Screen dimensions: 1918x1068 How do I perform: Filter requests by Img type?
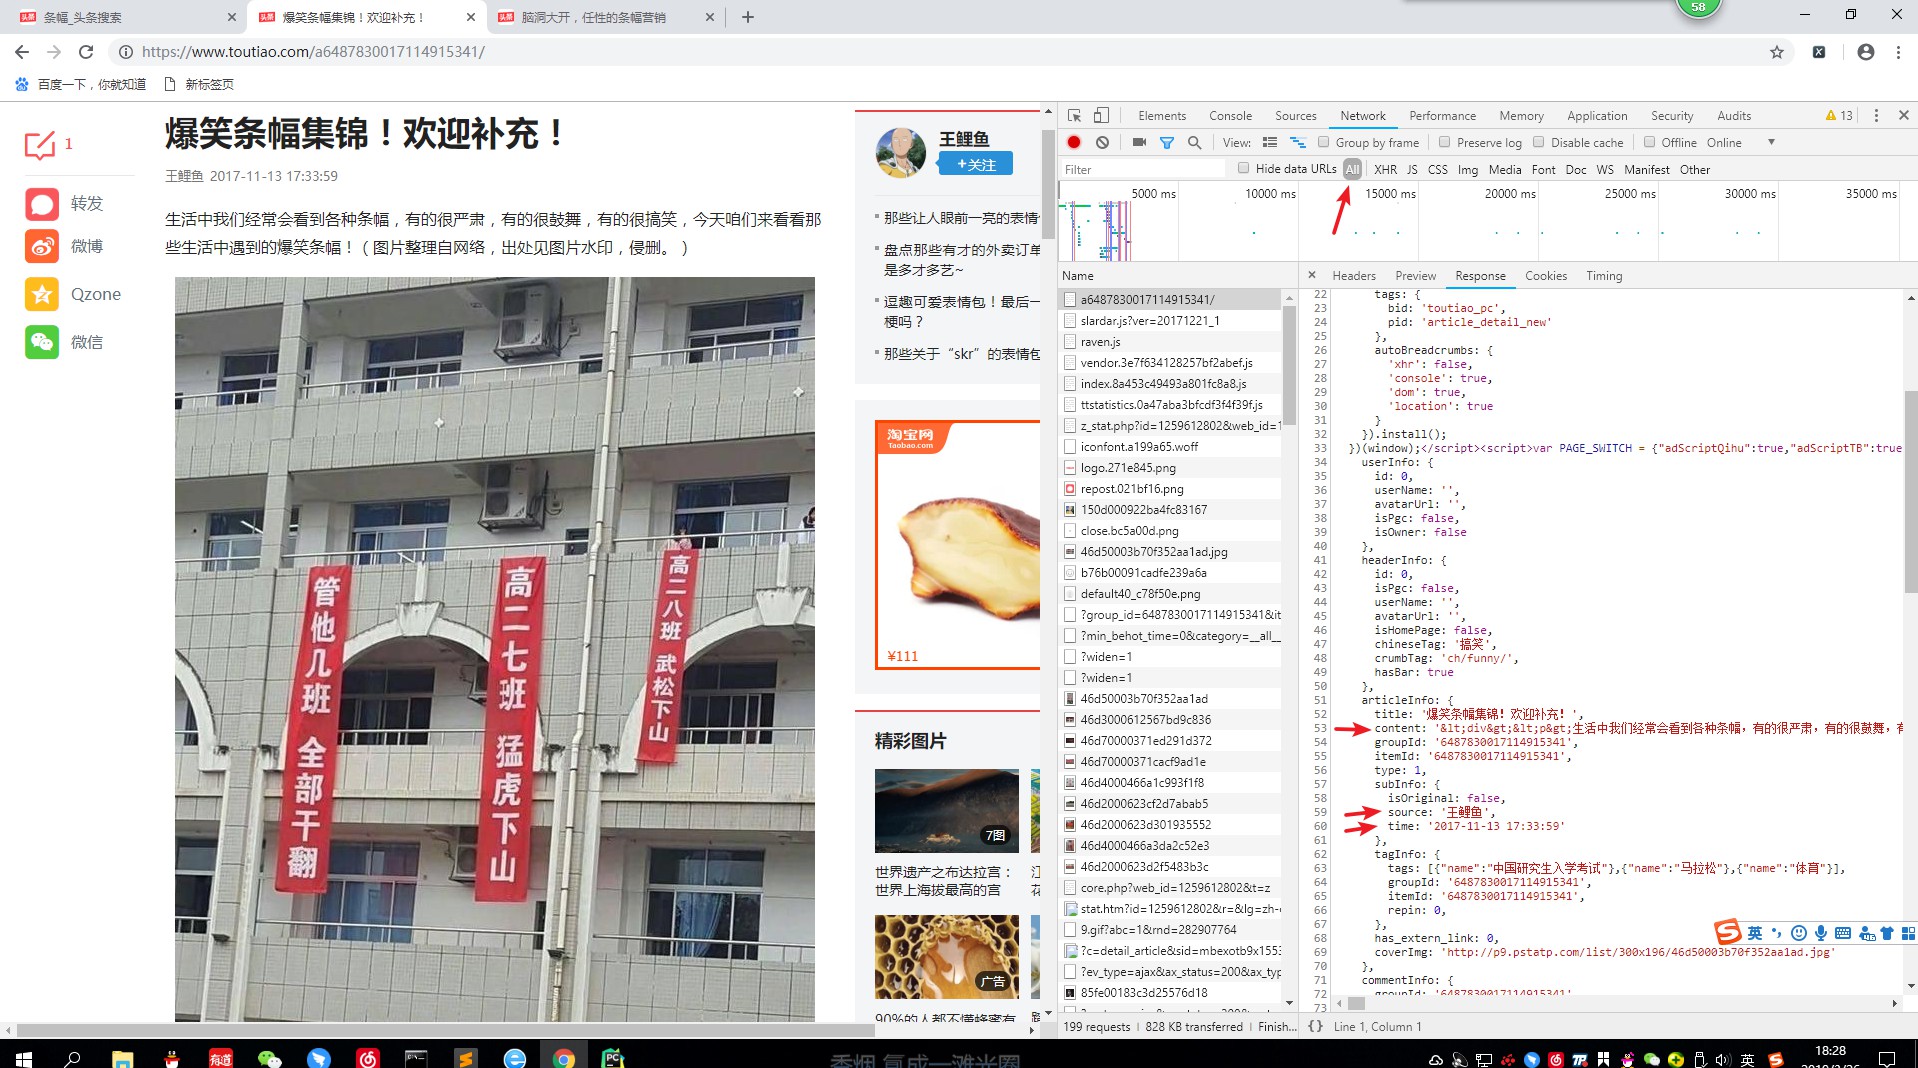click(1467, 170)
